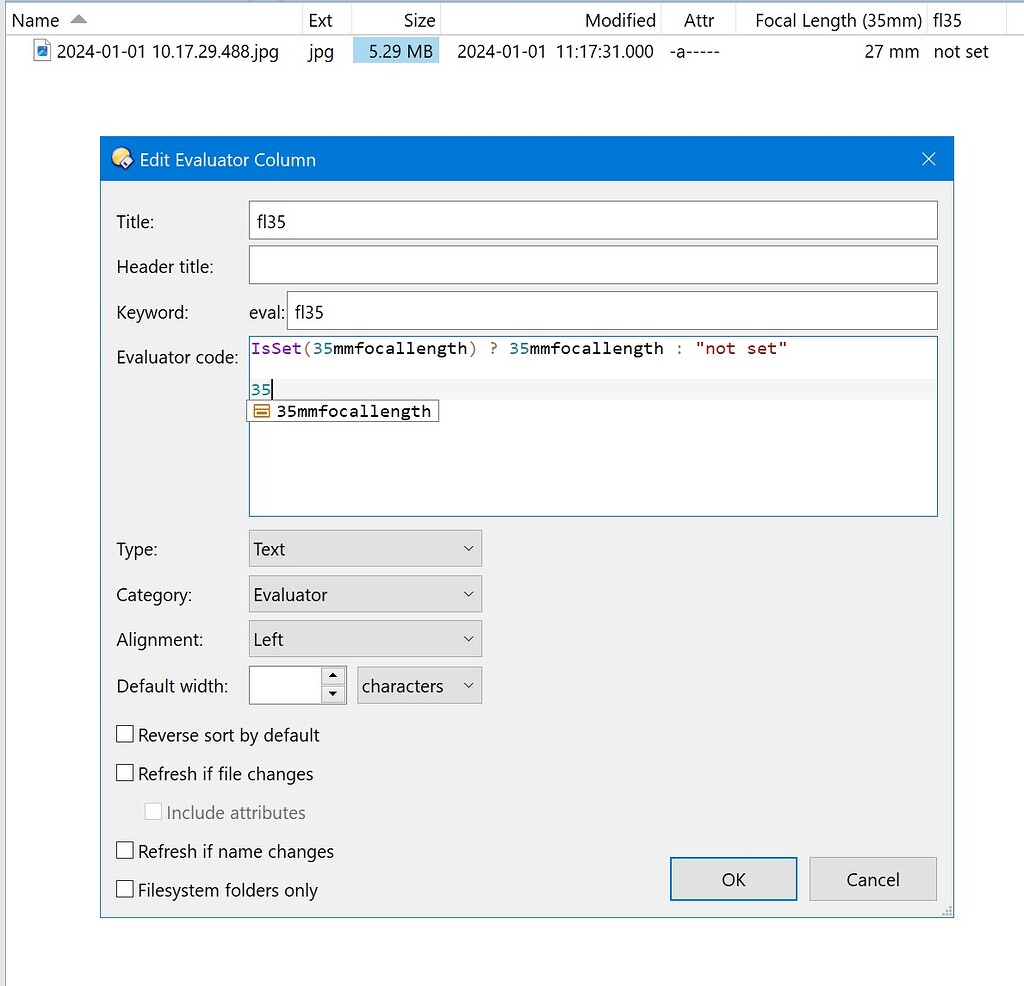Sort by the Name column header
Image resolution: width=1024 pixels, height=986 pixels.
(36, 19)
